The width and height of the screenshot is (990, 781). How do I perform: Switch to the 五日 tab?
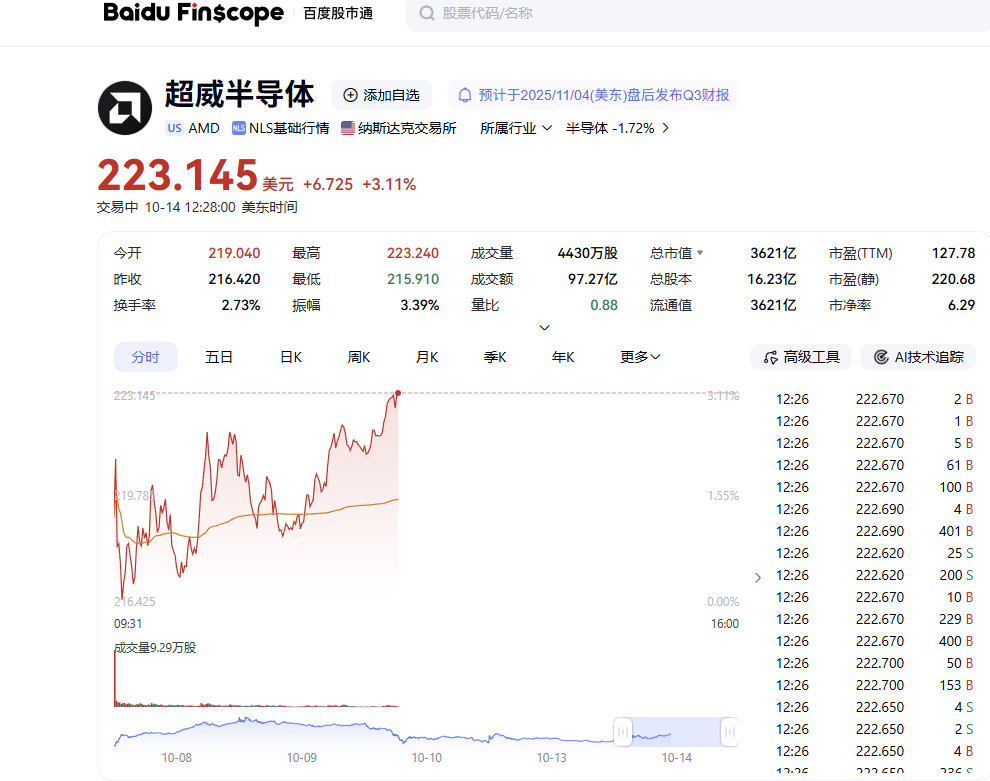point(219,357)
